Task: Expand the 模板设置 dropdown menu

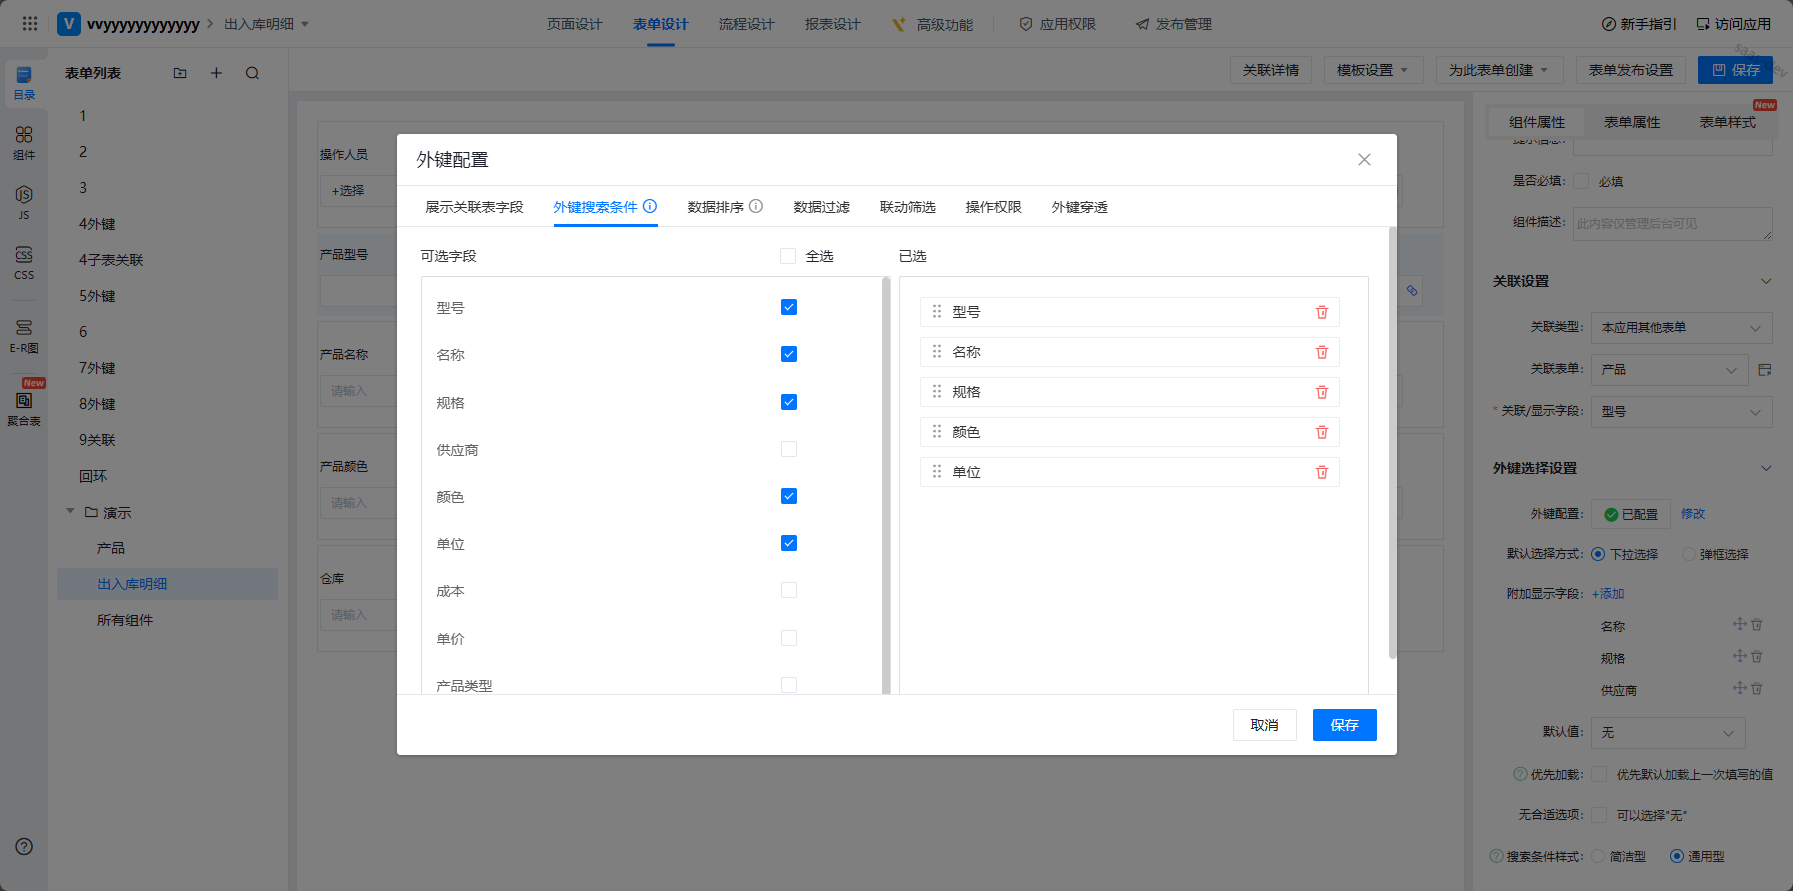Action: [1371, 70]
